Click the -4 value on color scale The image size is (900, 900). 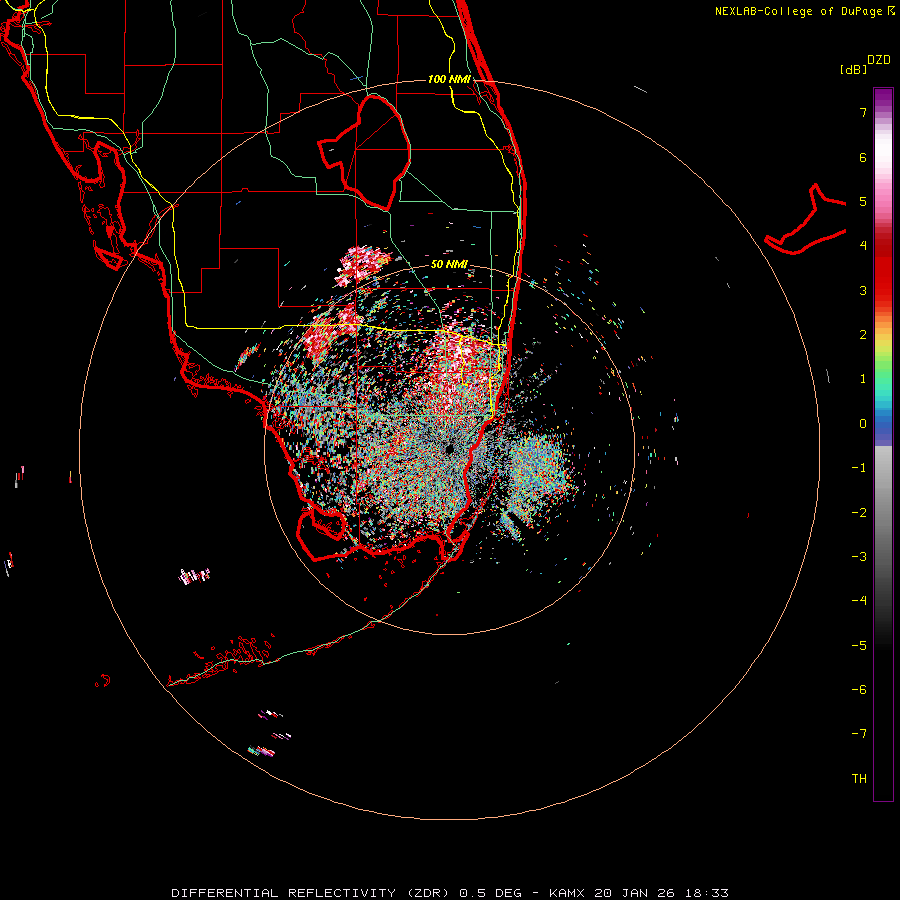[859, 601]
